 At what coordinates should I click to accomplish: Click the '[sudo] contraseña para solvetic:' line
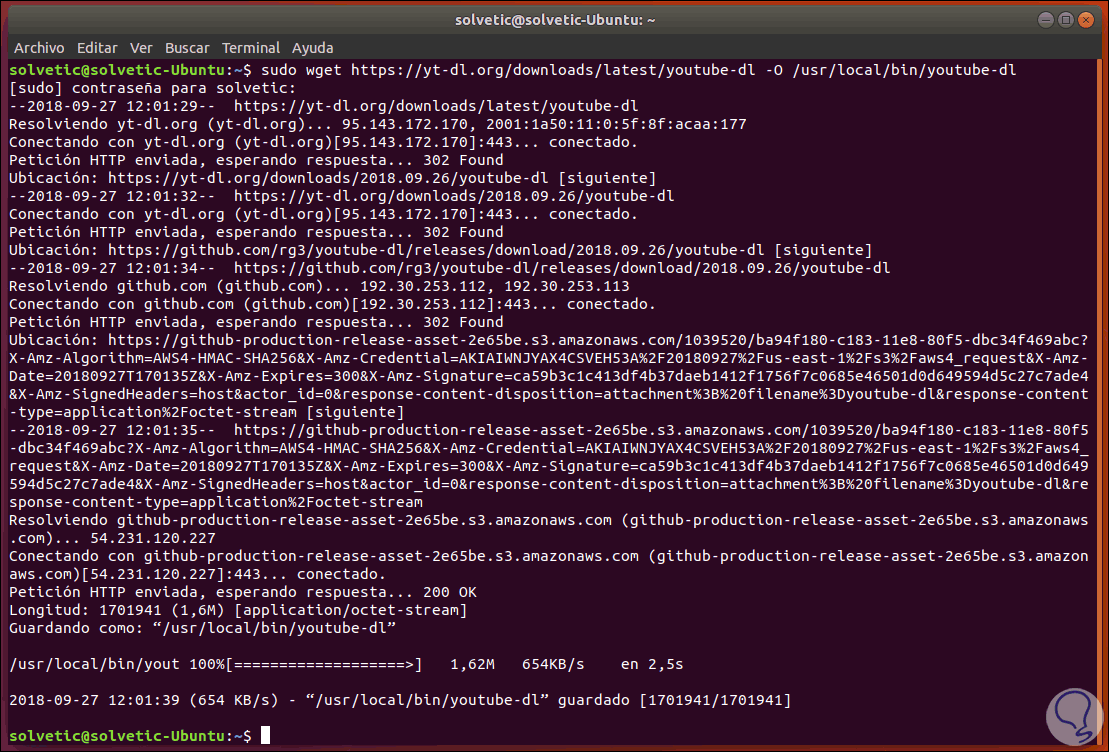click(153, 88)
